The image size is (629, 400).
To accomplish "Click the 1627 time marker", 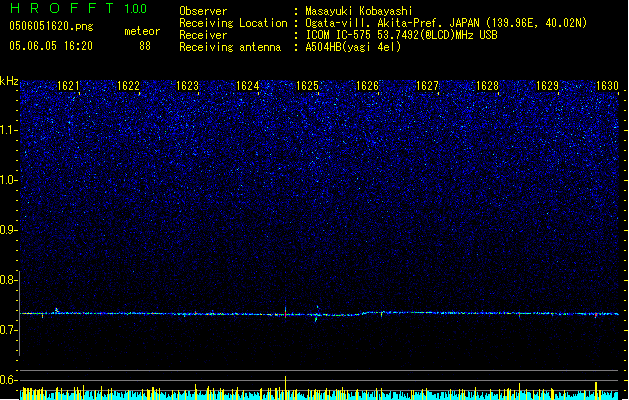I will [x=428, y=85].
